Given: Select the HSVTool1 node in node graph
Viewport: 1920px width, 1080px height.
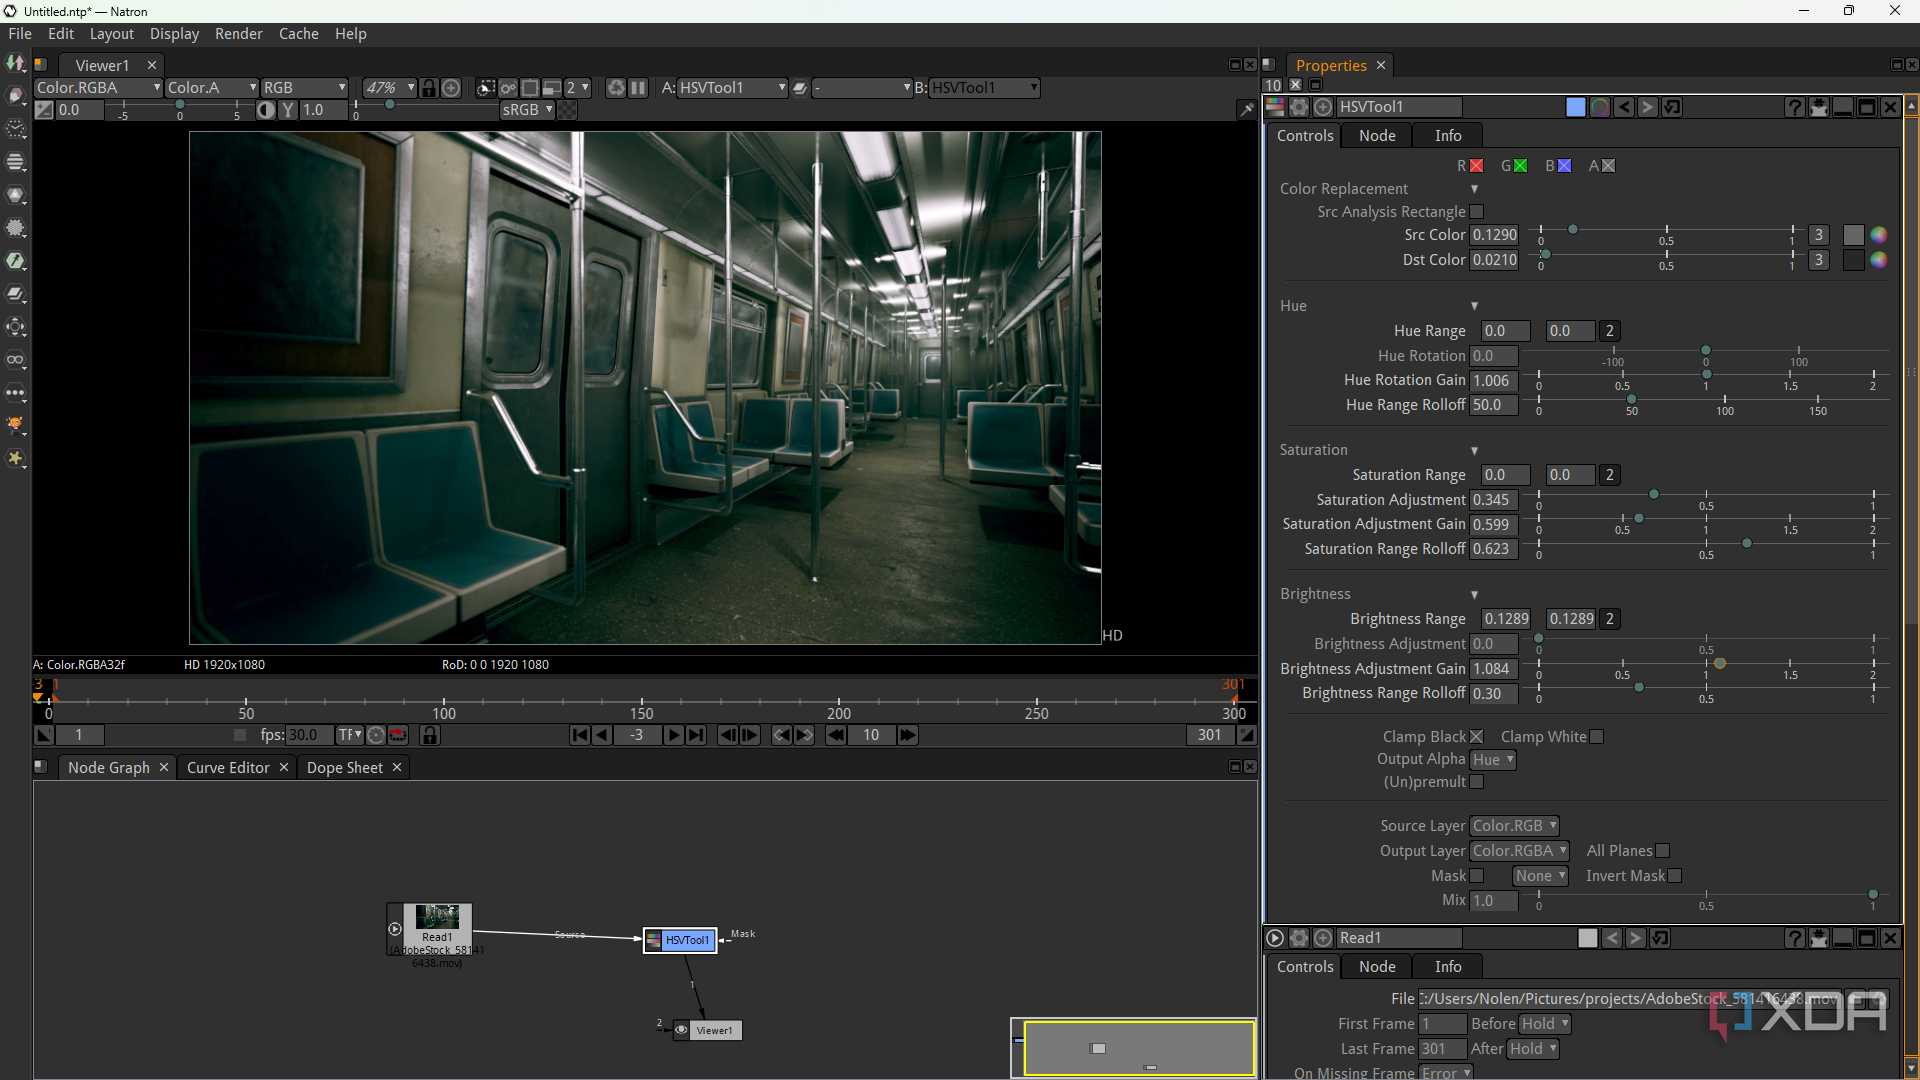Looking at the screenshot, I should pos(680,940).
